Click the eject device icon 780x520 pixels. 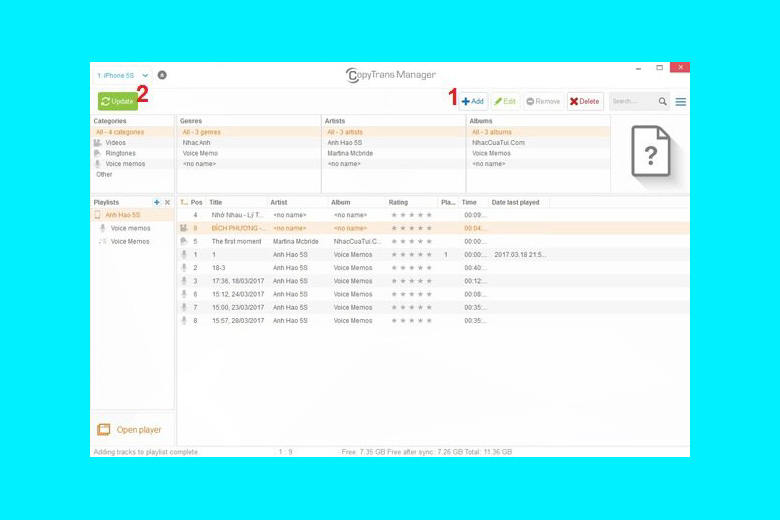(162, 75)
